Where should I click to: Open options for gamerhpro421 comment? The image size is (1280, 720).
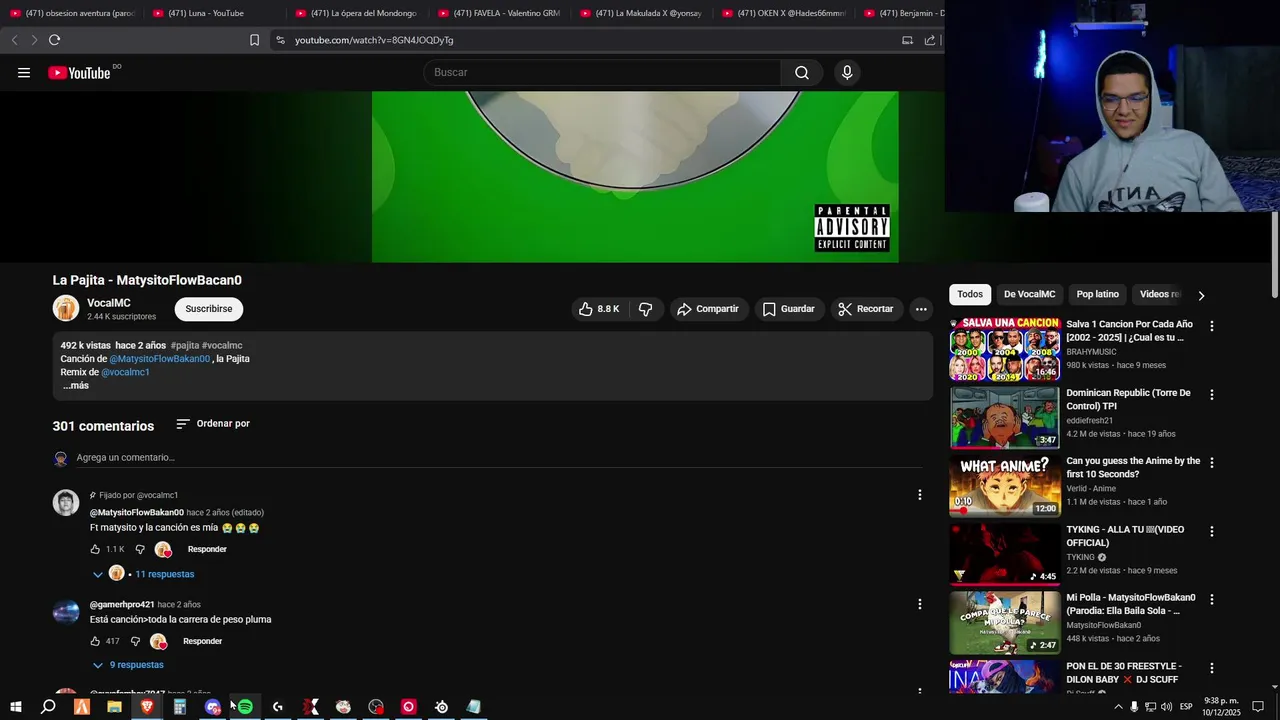(x=920, y=604)
